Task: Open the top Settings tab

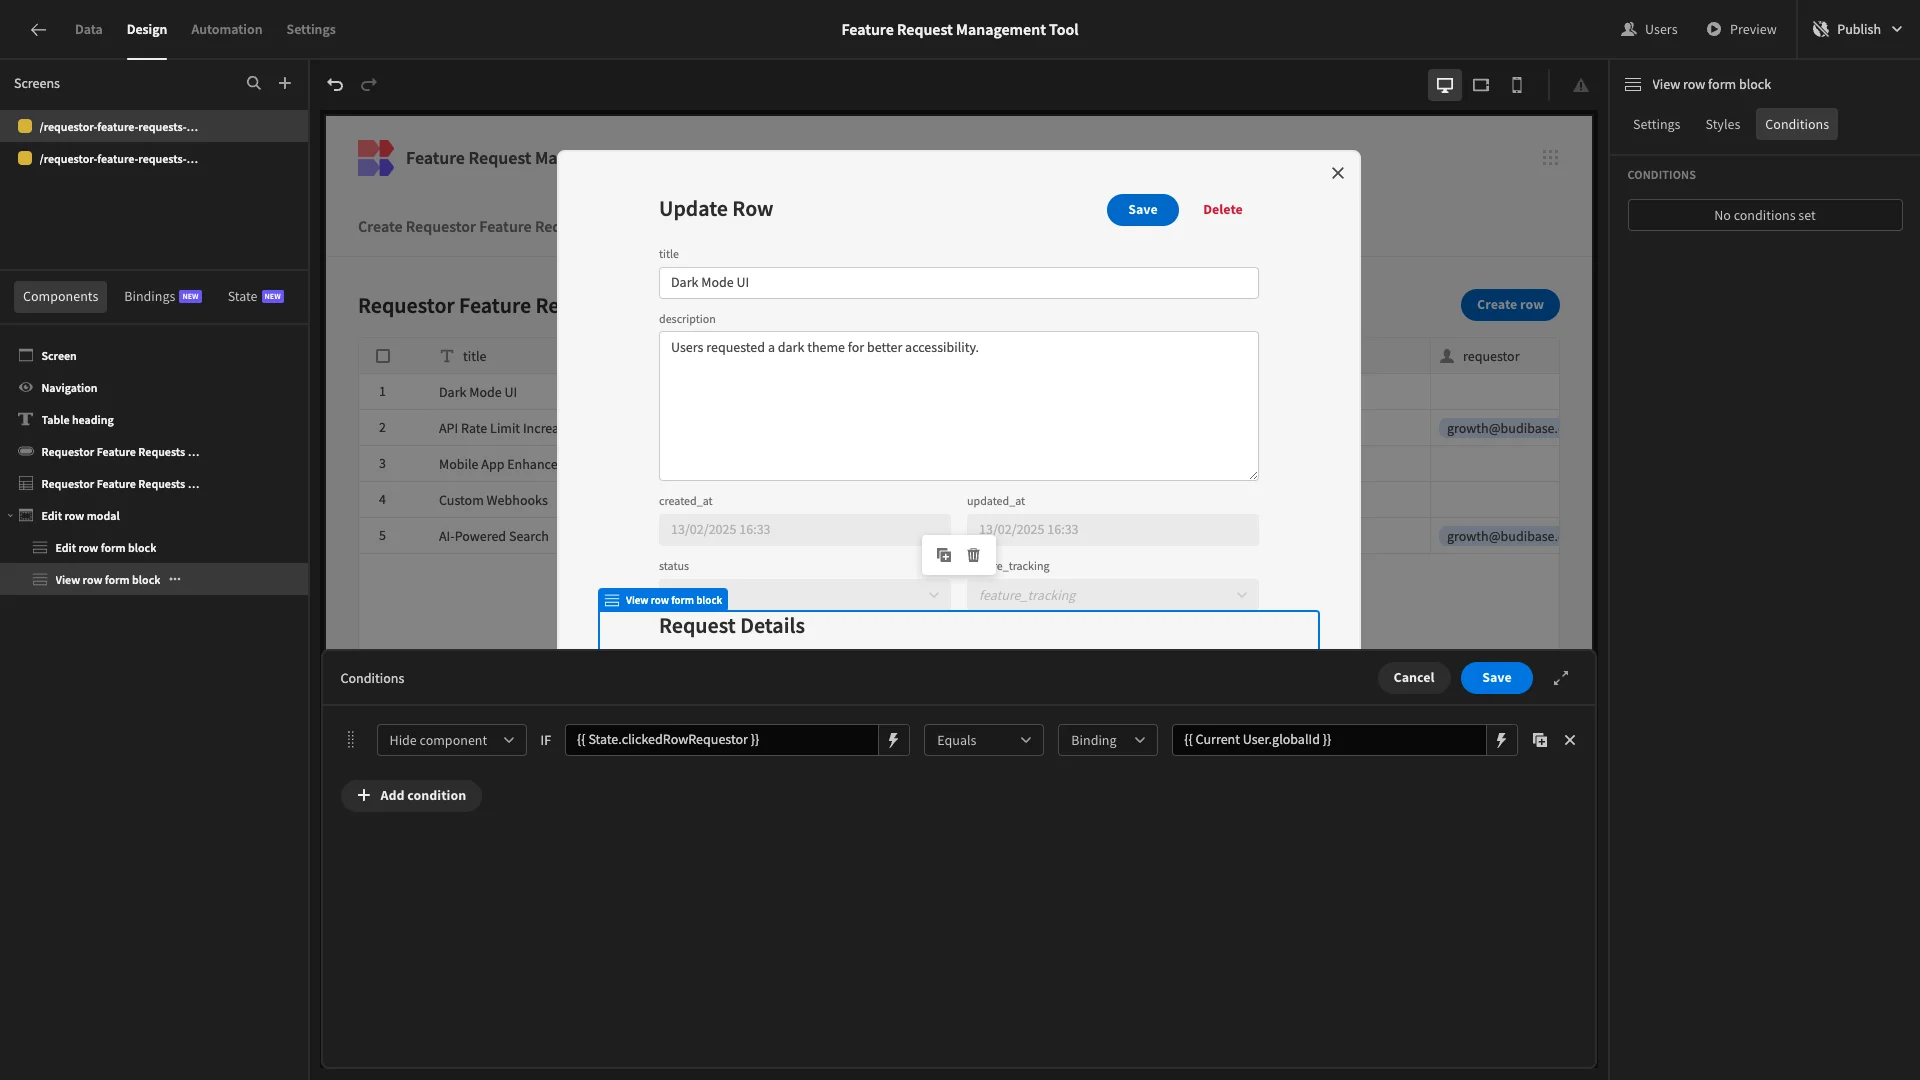Action: point(311,29)
